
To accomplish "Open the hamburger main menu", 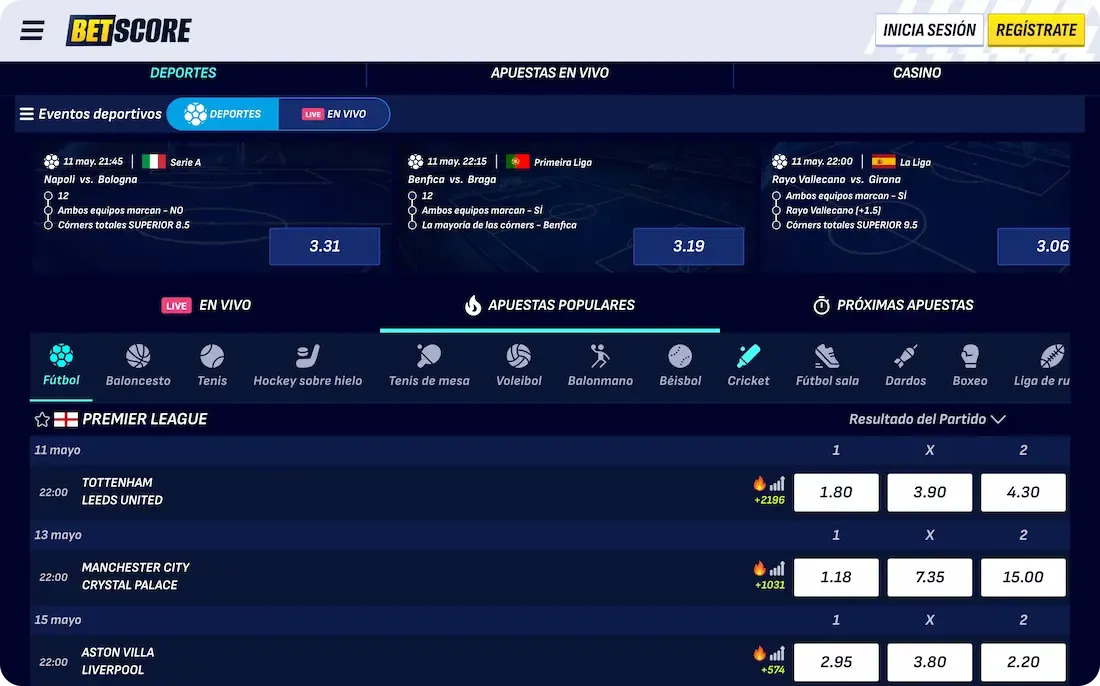I will point(32,30).
